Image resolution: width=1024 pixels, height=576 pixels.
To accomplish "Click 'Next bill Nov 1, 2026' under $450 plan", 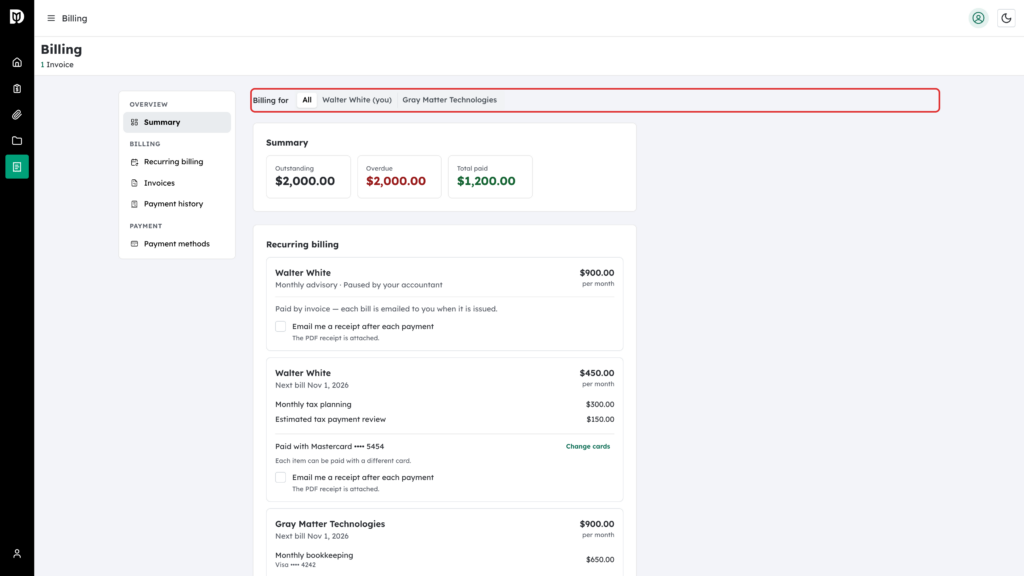I will pyautogui.click(x=312, y=385).
